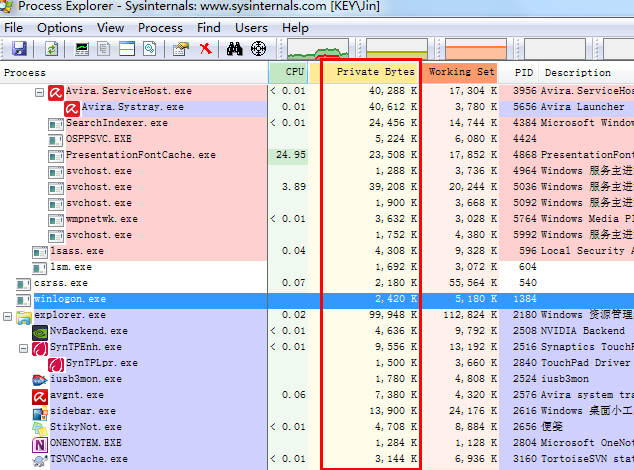
Task: Click the TSVNCache.exe tortoise icon
Action: (40, 460)
